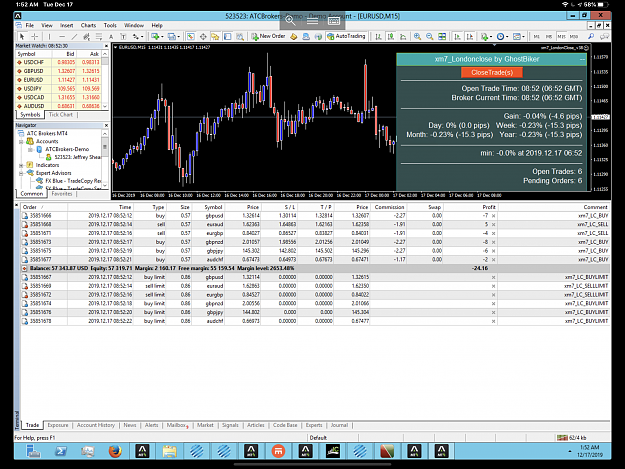Launch MetaEditor from the yellow diamond icon

(294, 37)
